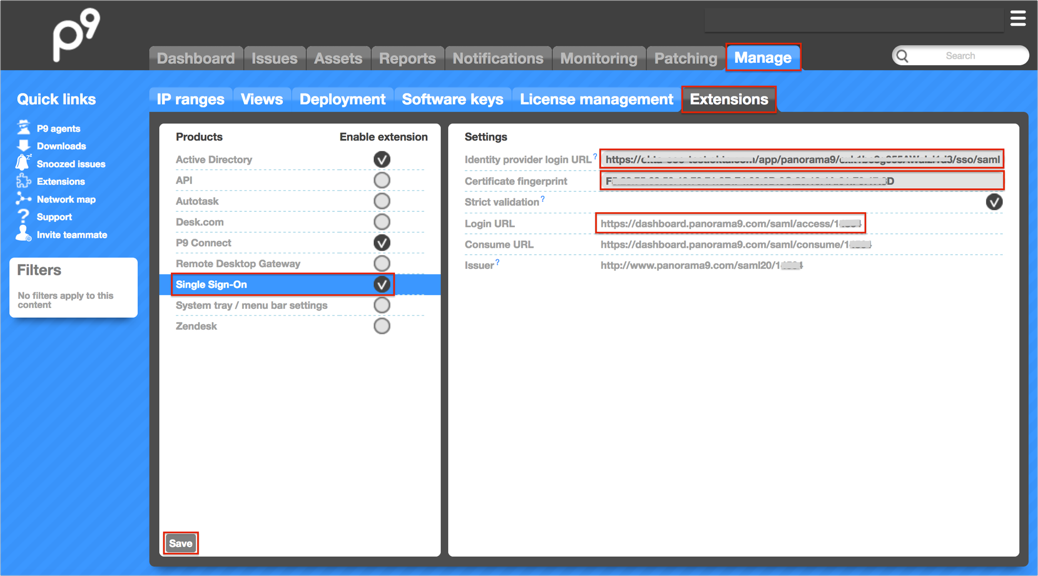
Task: Open the License management tab
Action: coord(596,99)
